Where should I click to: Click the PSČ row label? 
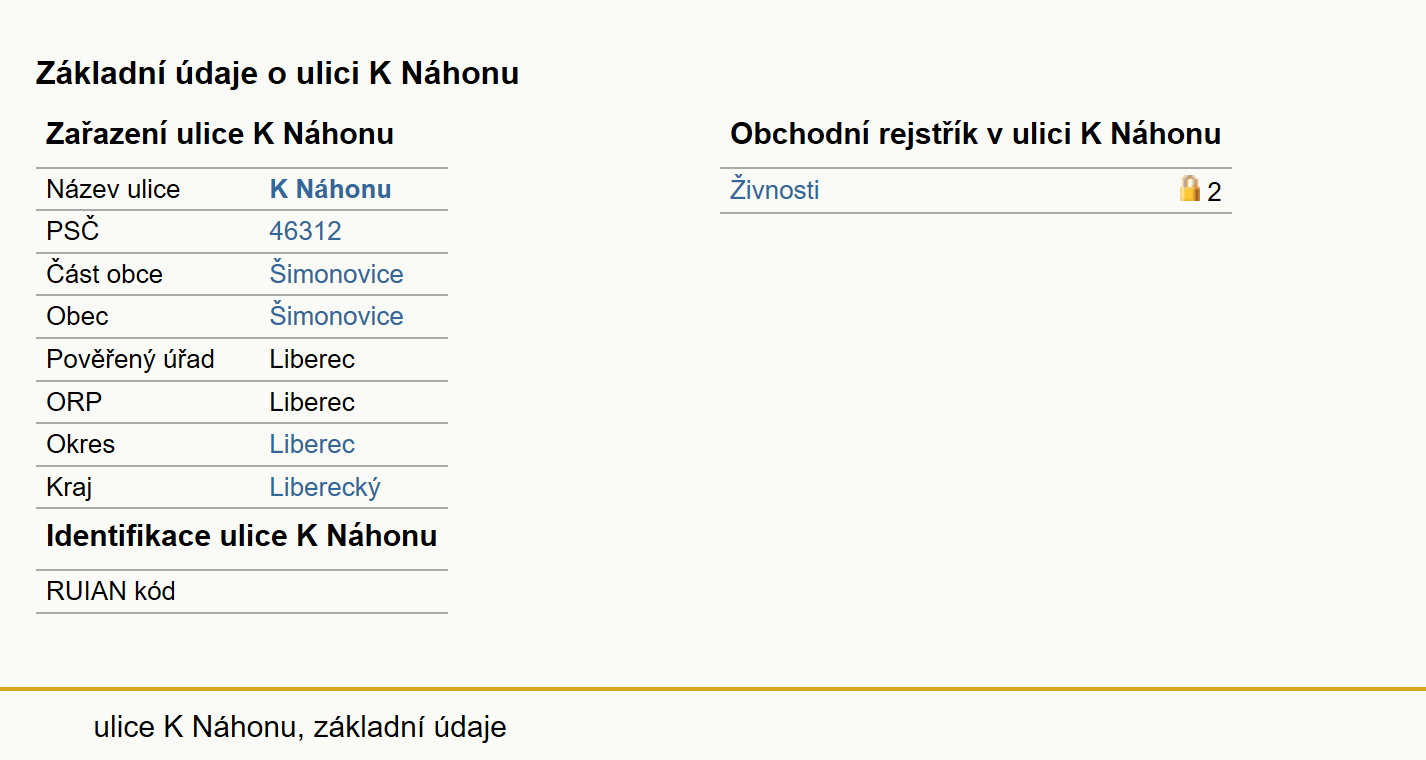pyautogui.click(x=73, y=231)
